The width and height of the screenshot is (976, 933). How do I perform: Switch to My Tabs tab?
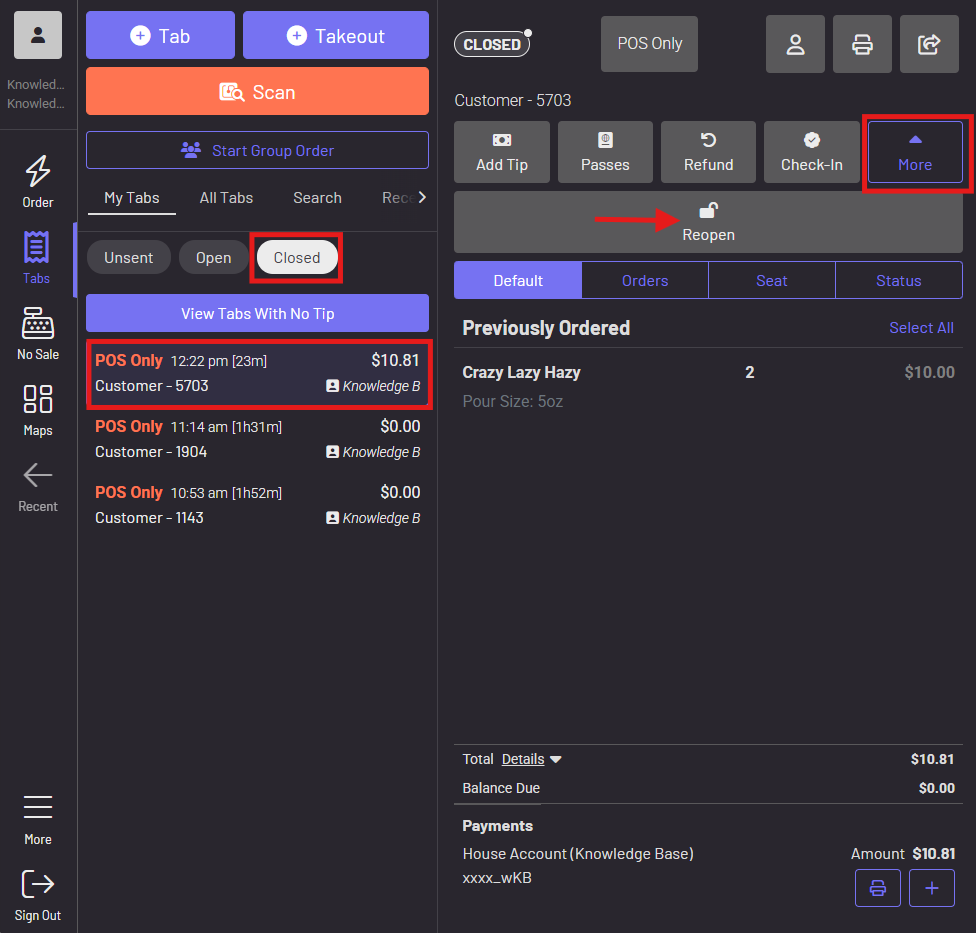[131, 198]
